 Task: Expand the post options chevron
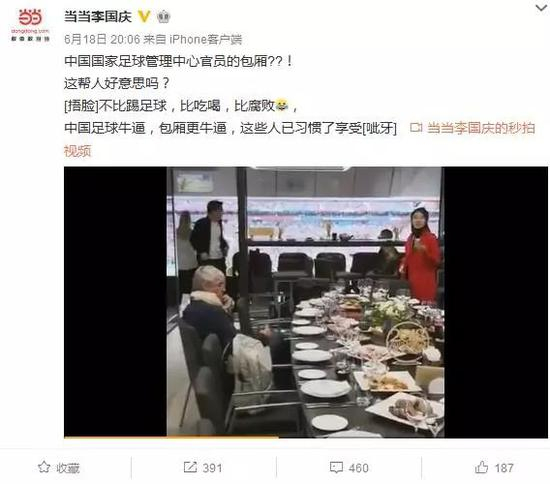(542, 8)
